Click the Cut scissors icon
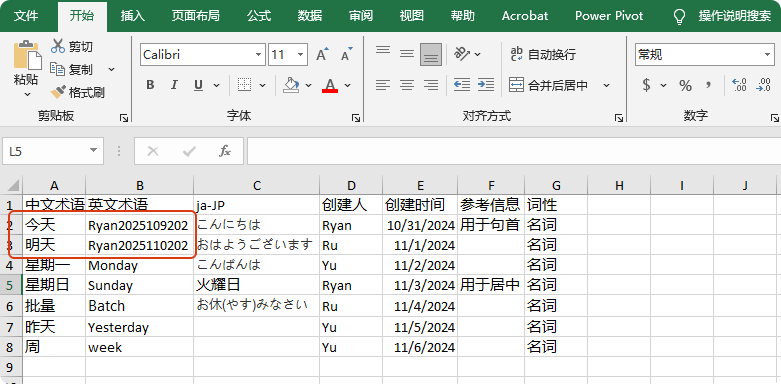The image size is (781, 384). coord(58,46)
